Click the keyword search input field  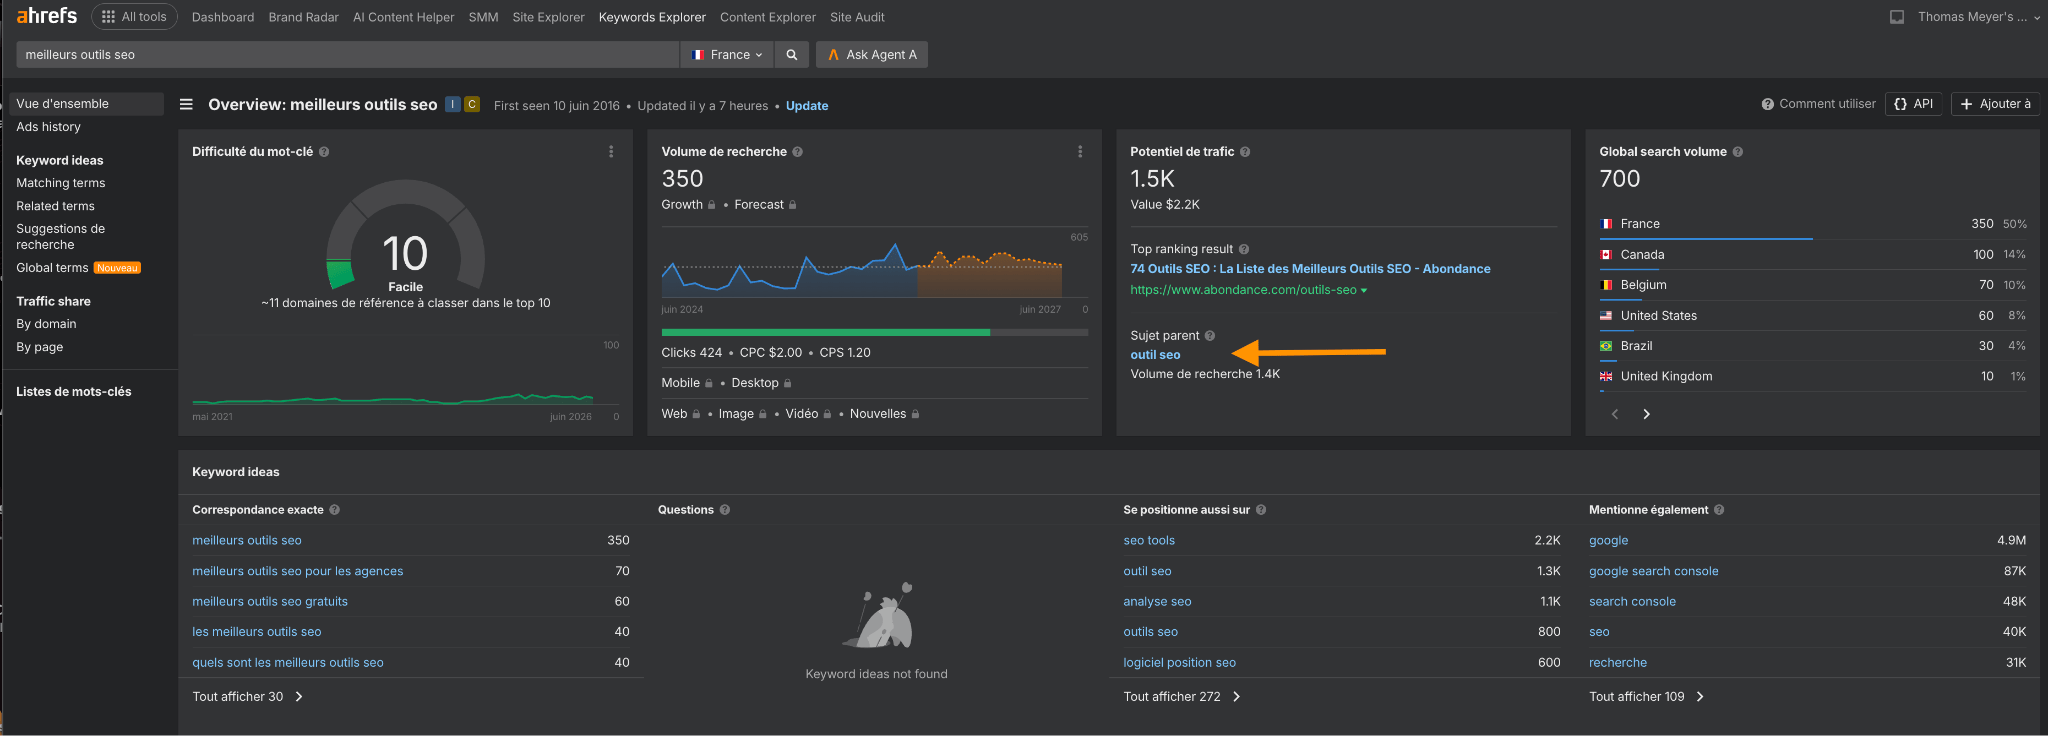point(347,55)
